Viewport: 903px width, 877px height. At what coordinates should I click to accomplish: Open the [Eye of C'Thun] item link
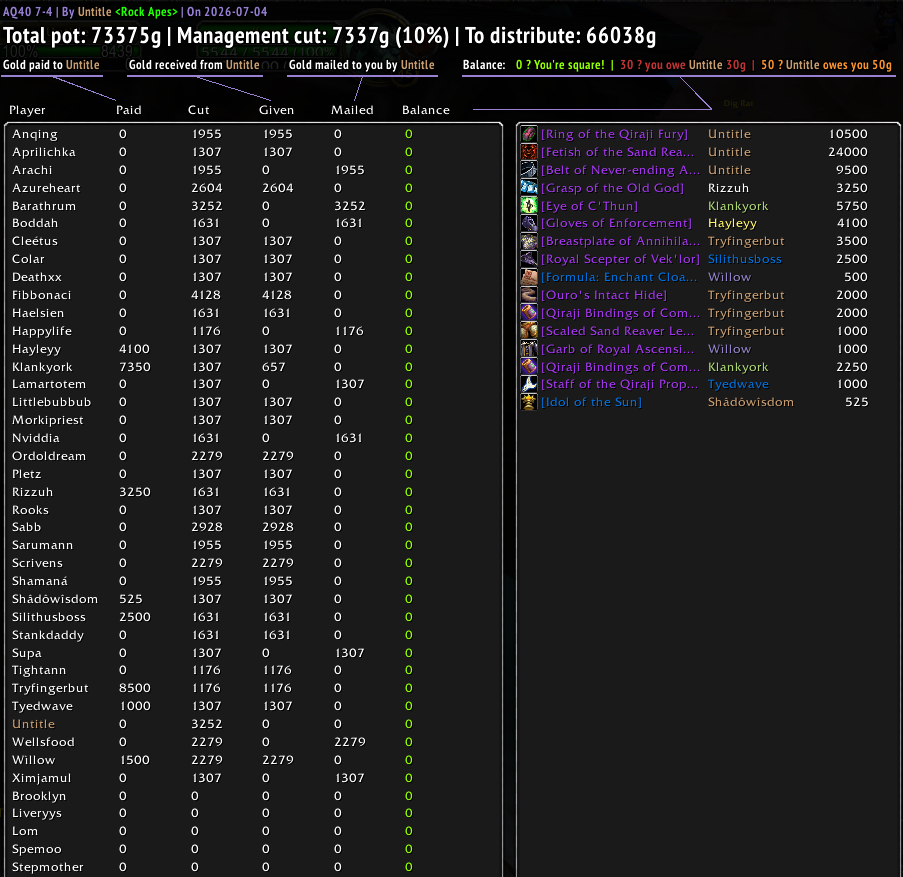(x=590, y=206)
